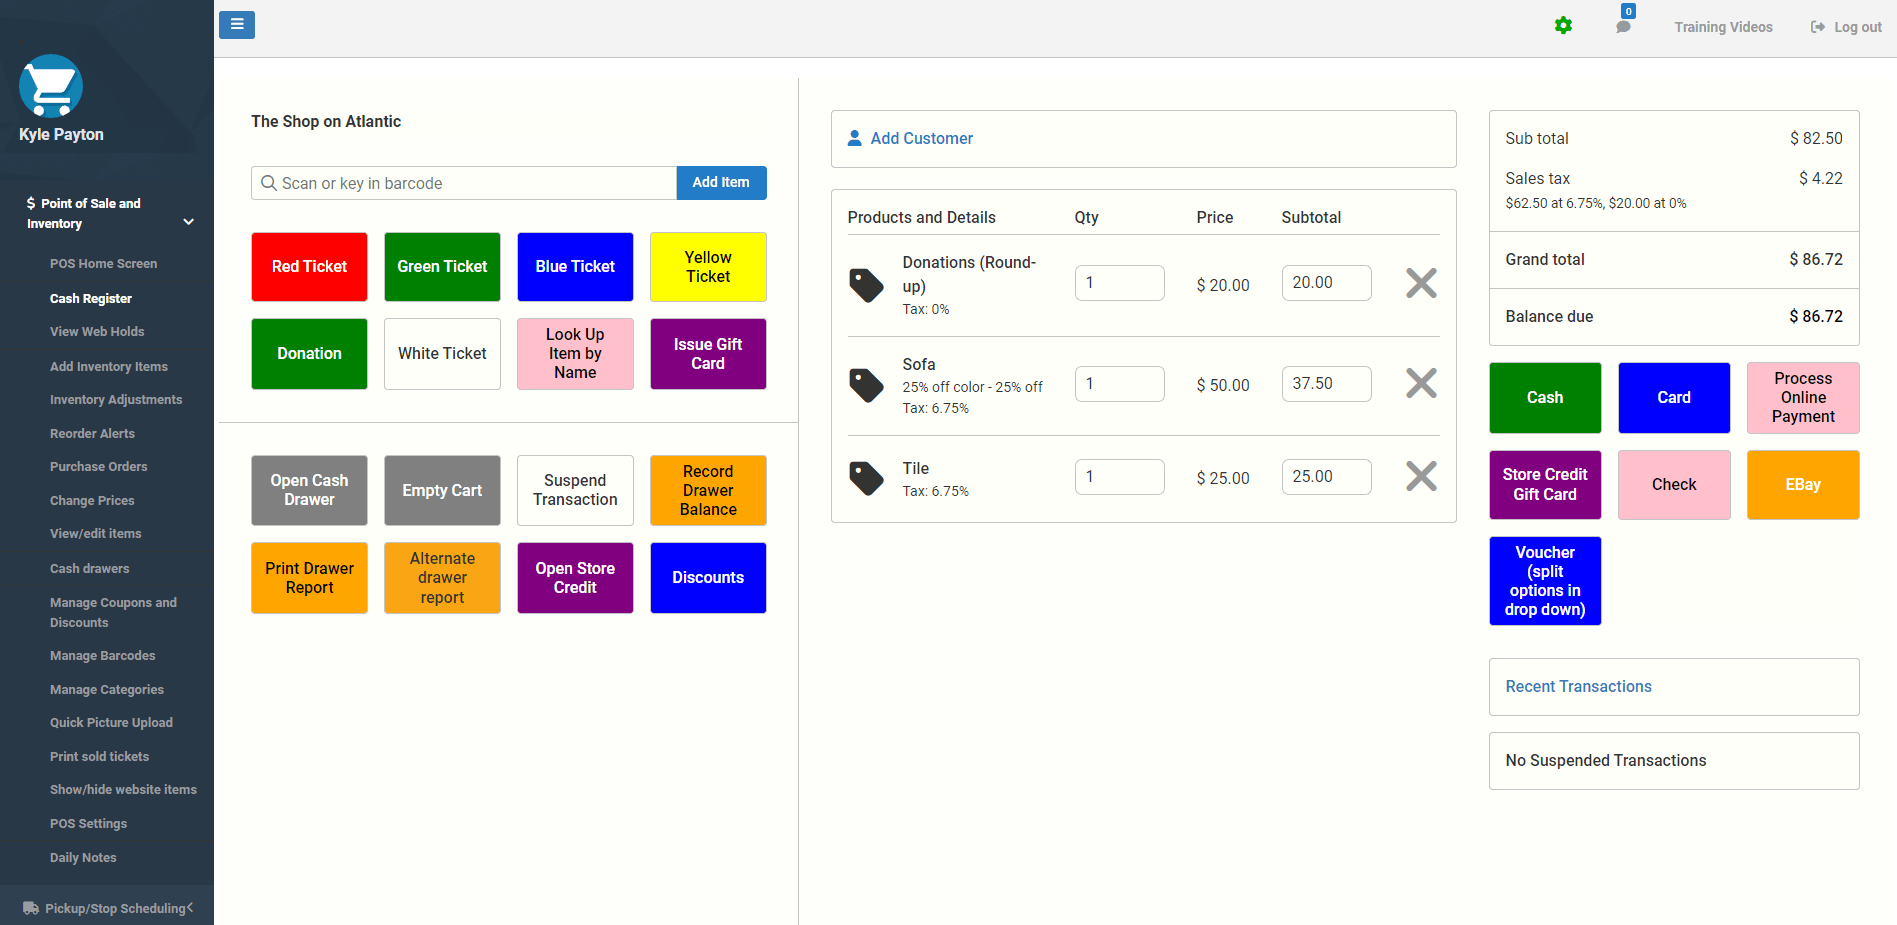Screen dimensions: 1897x925
Task: Edit the Tile subtotal field
Action: pyautogui.click(x=1326, y=477)
